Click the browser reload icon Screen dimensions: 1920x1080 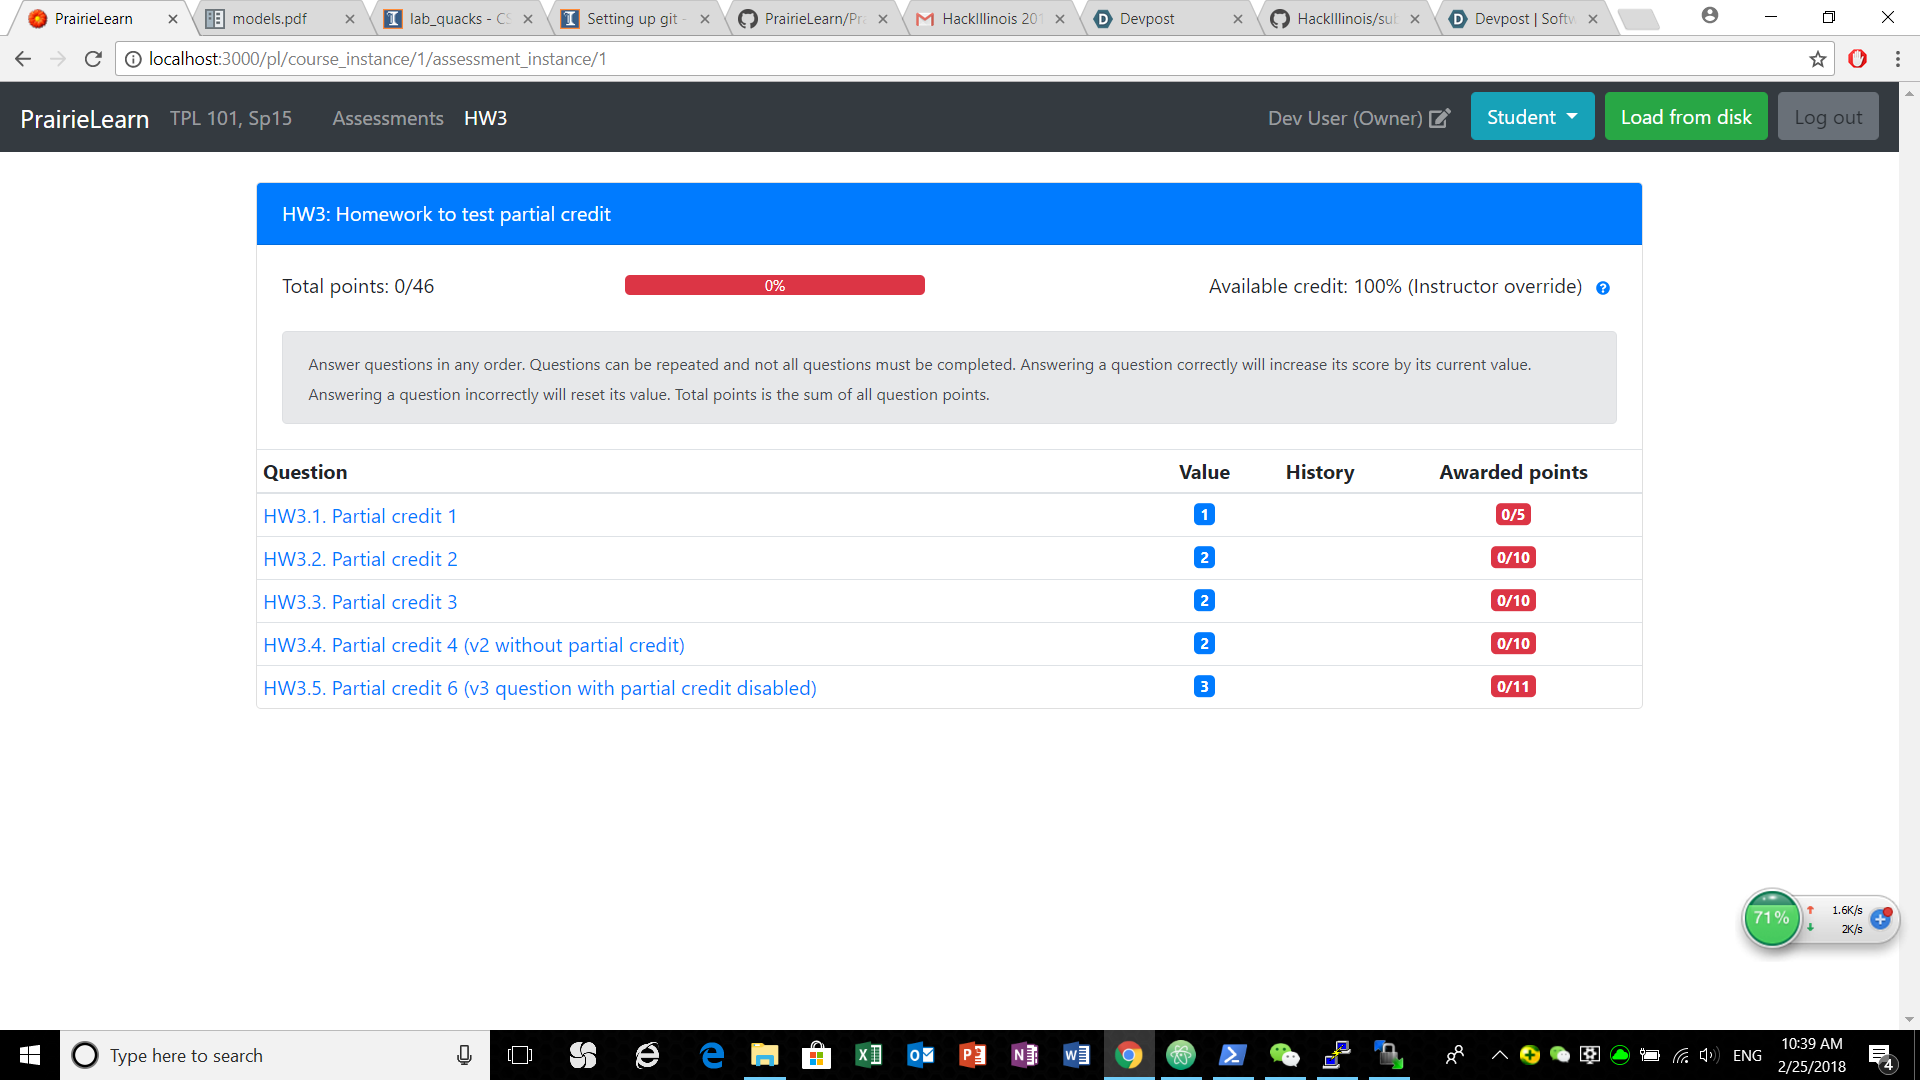[93, 59]
